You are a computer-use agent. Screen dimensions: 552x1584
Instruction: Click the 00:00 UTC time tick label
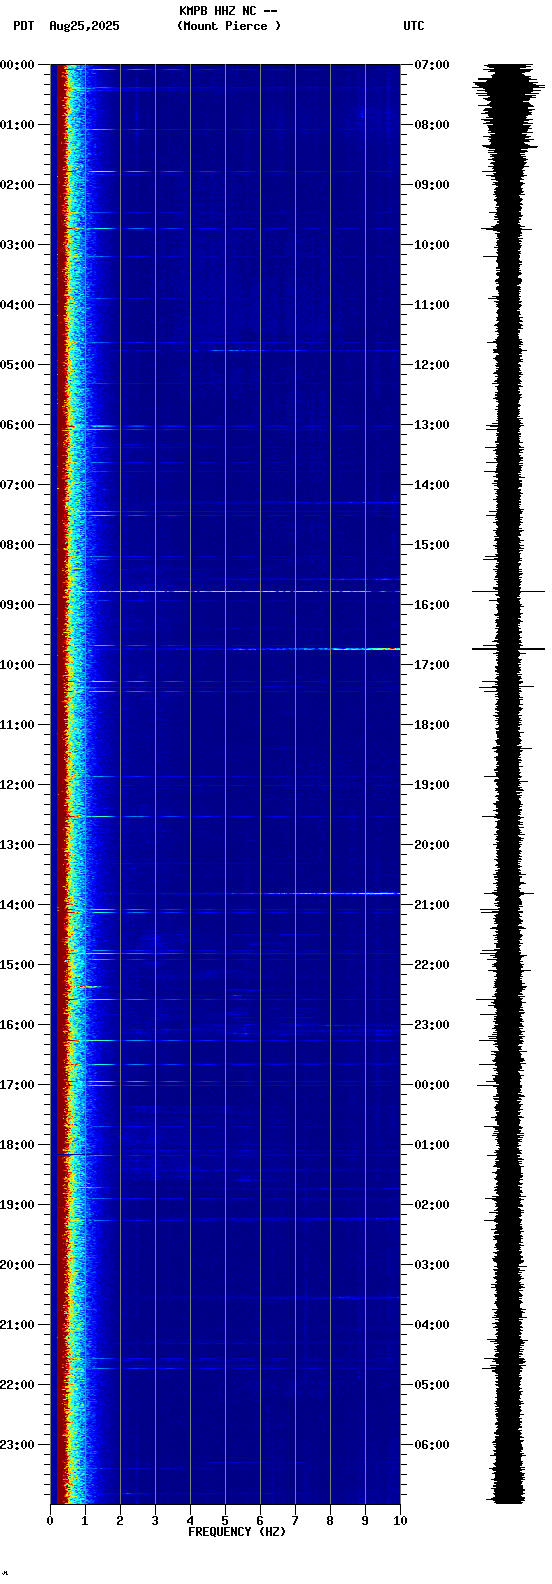point(432,1085)
